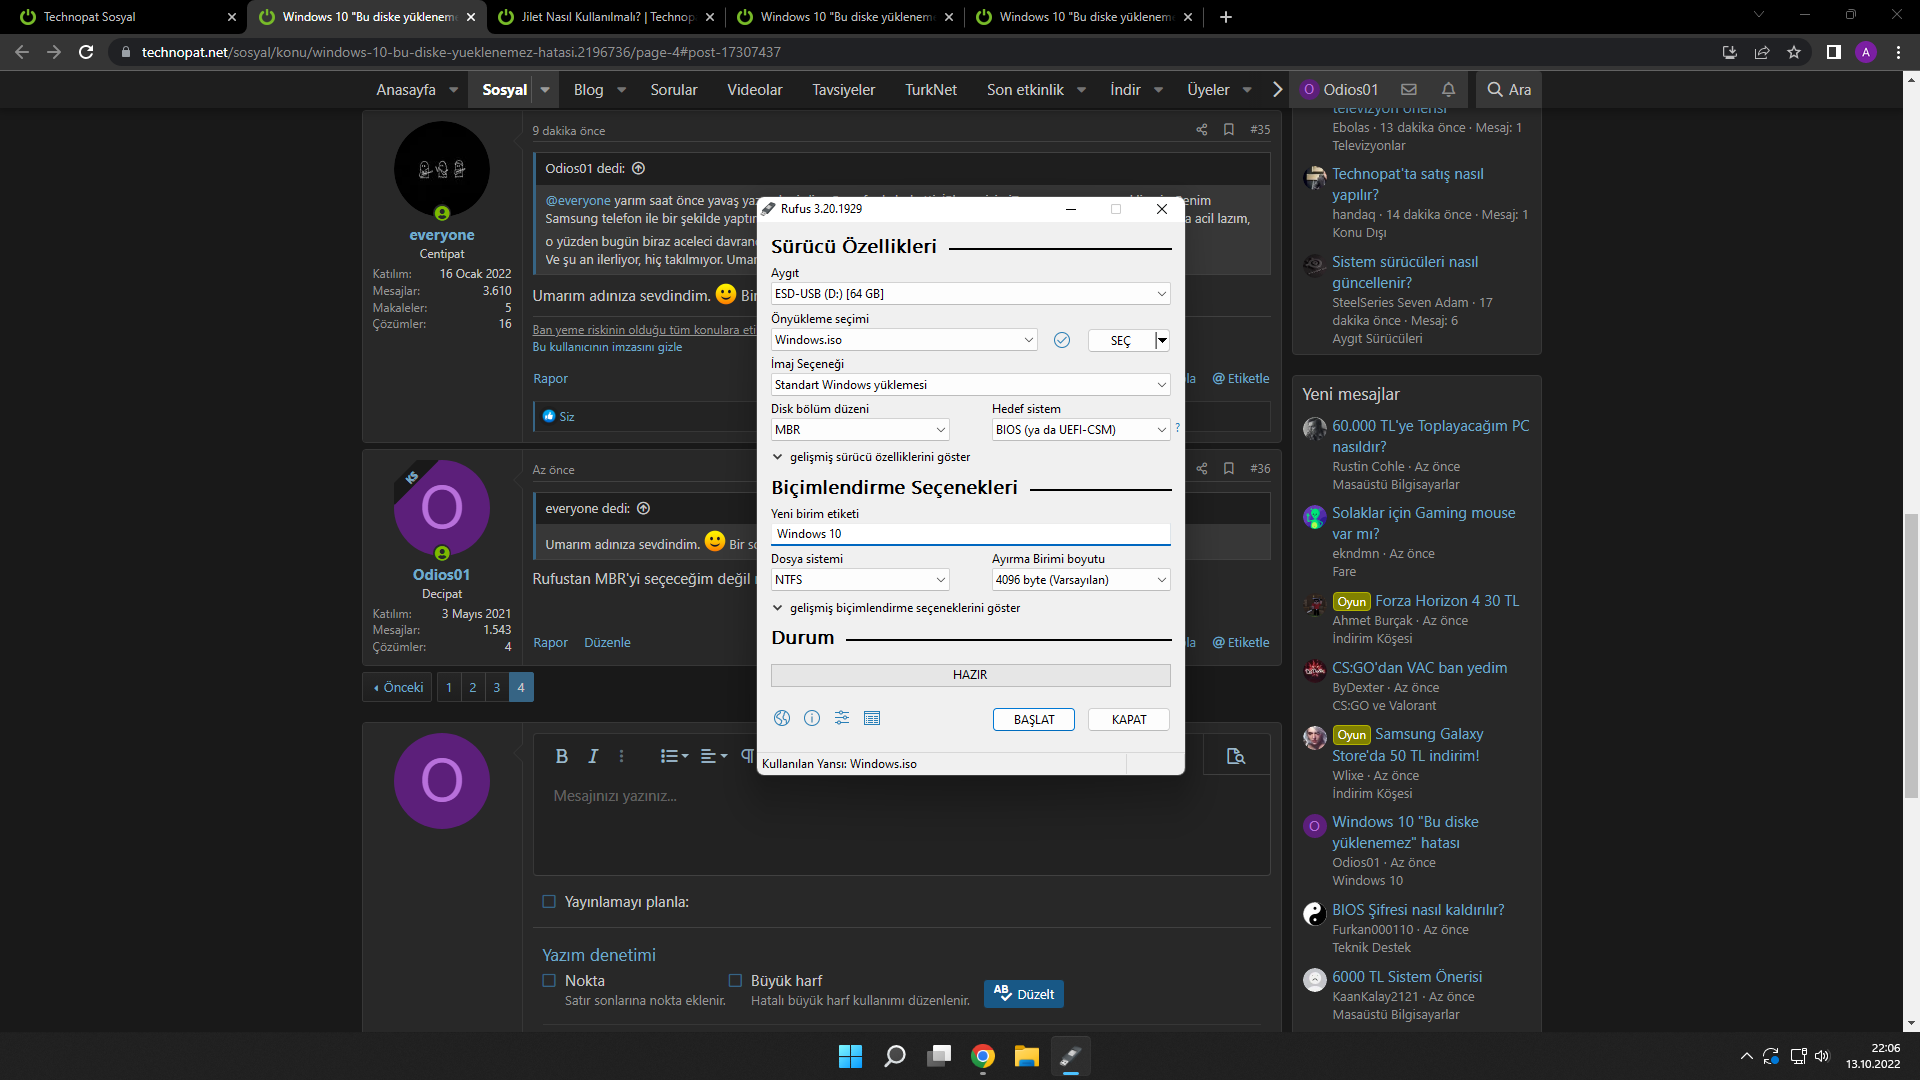
Task: Check the Nokta spelling option
Action: tap(549, 981)
